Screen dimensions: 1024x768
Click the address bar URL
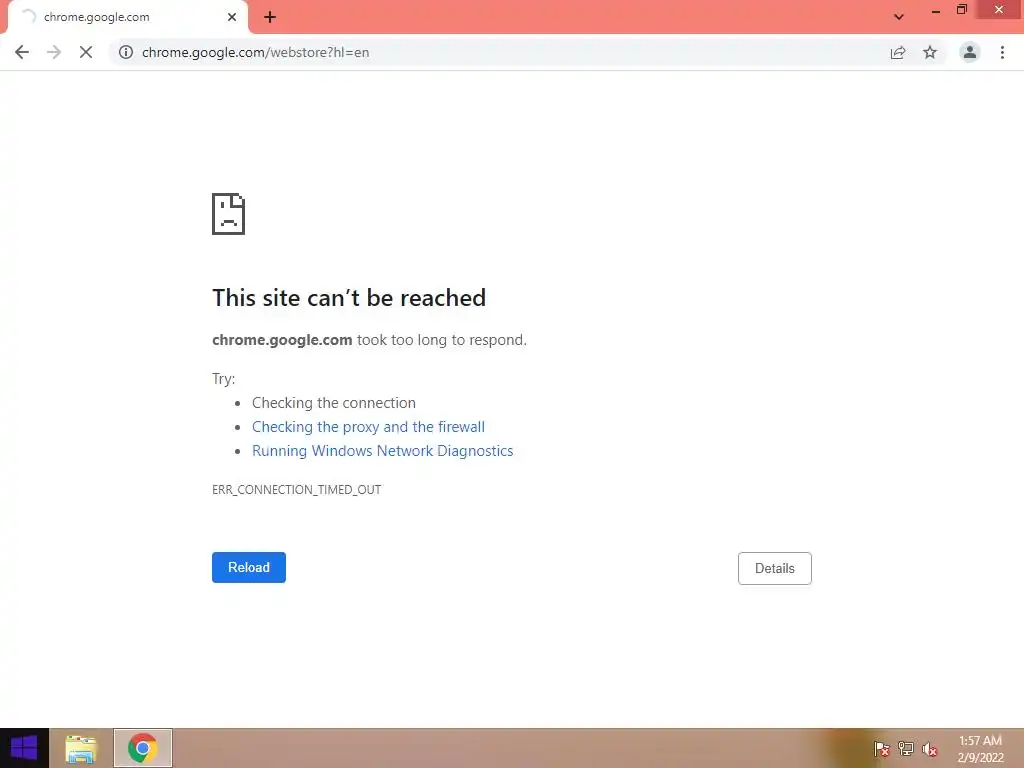[x=255, y=52]
